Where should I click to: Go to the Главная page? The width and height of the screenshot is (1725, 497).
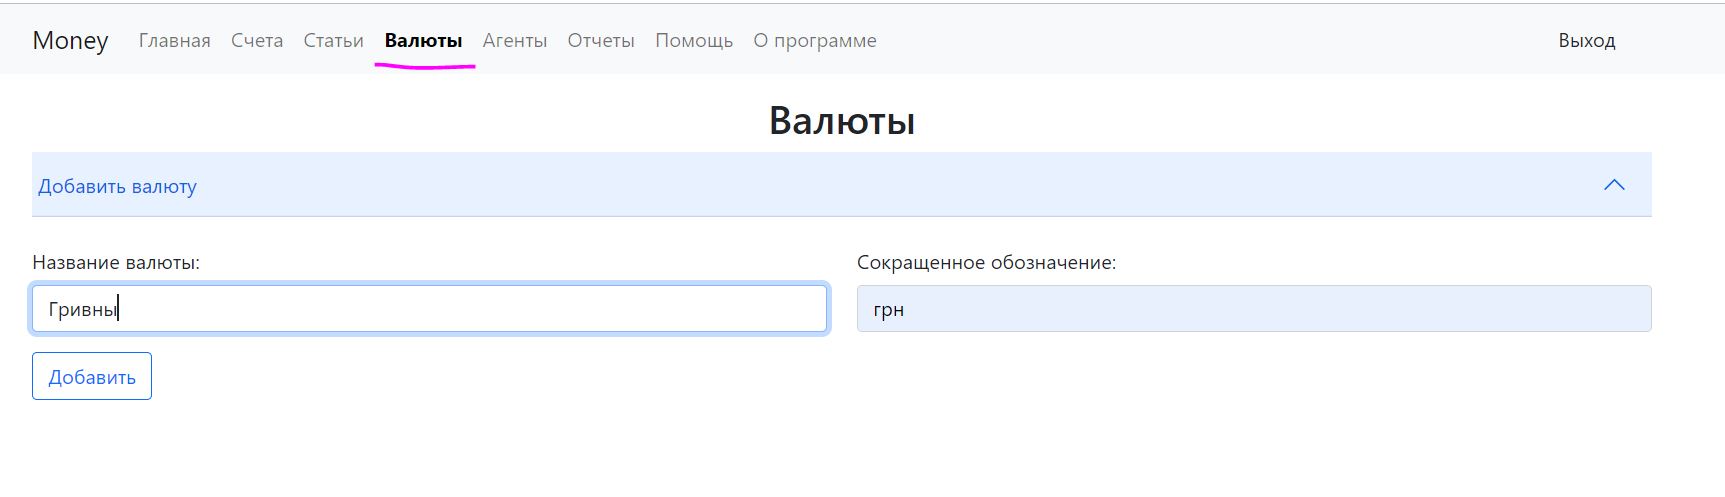[x=174, y=41]
